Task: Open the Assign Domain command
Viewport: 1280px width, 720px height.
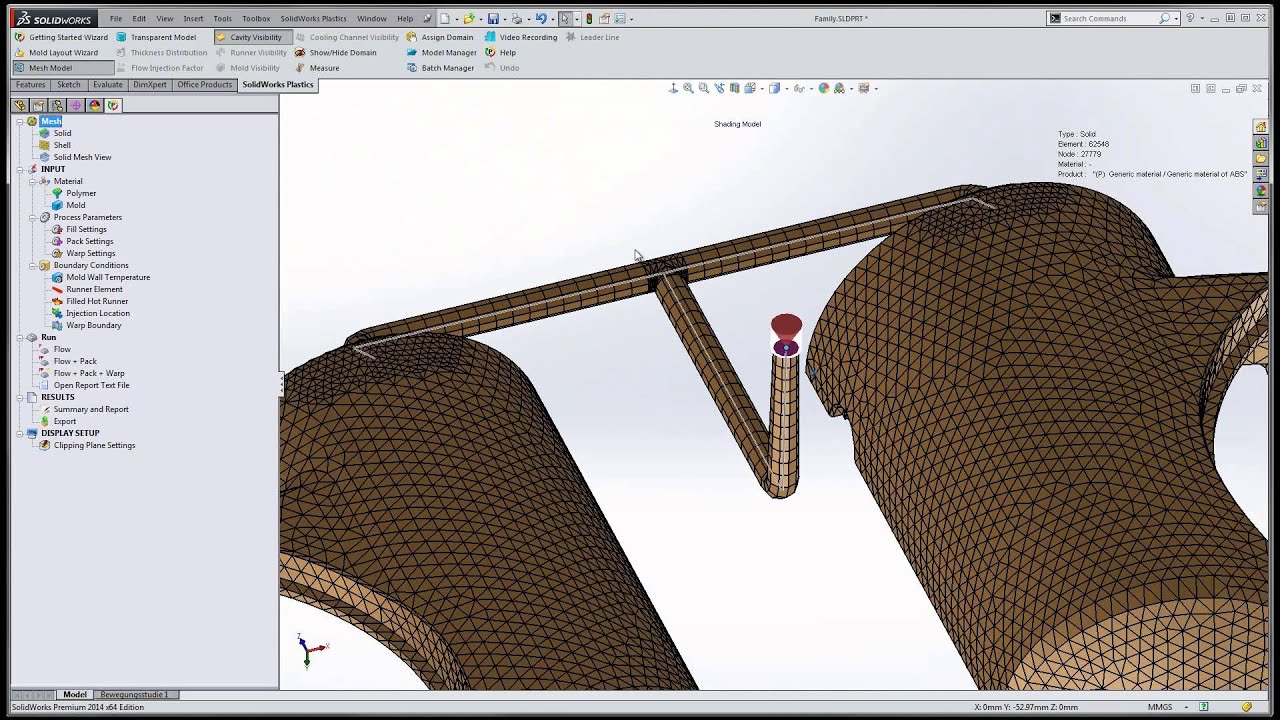Action: point(440,37)
